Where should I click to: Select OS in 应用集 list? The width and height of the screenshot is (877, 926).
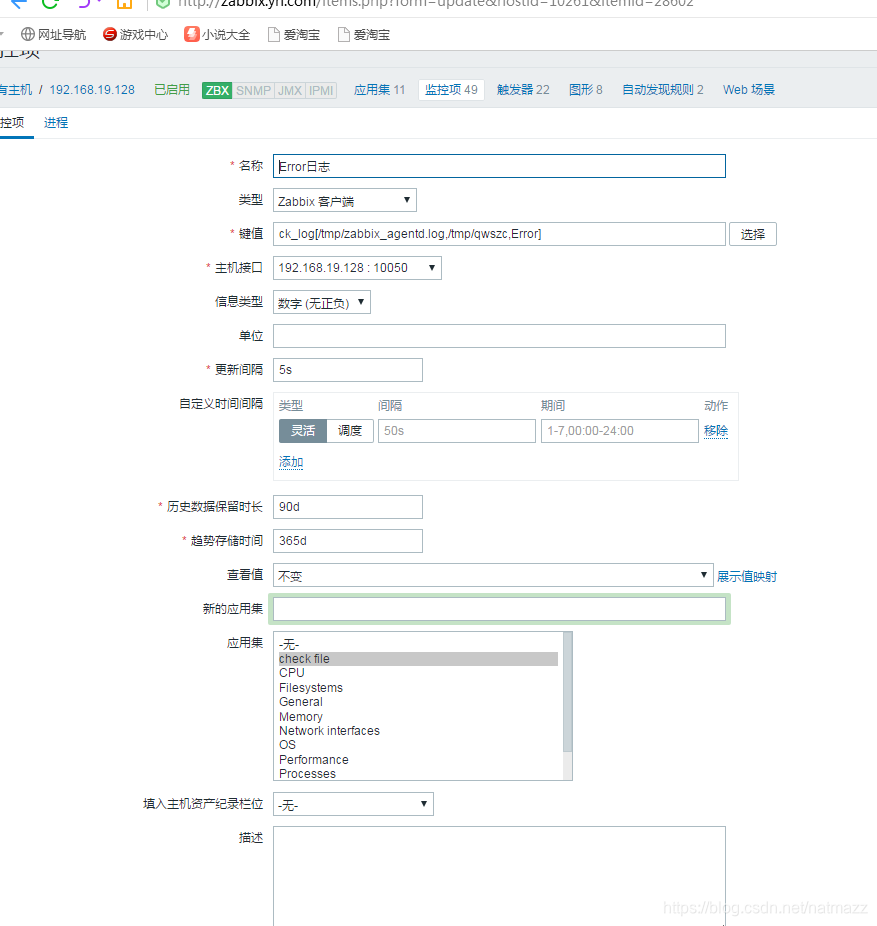[x=418, y=745]
